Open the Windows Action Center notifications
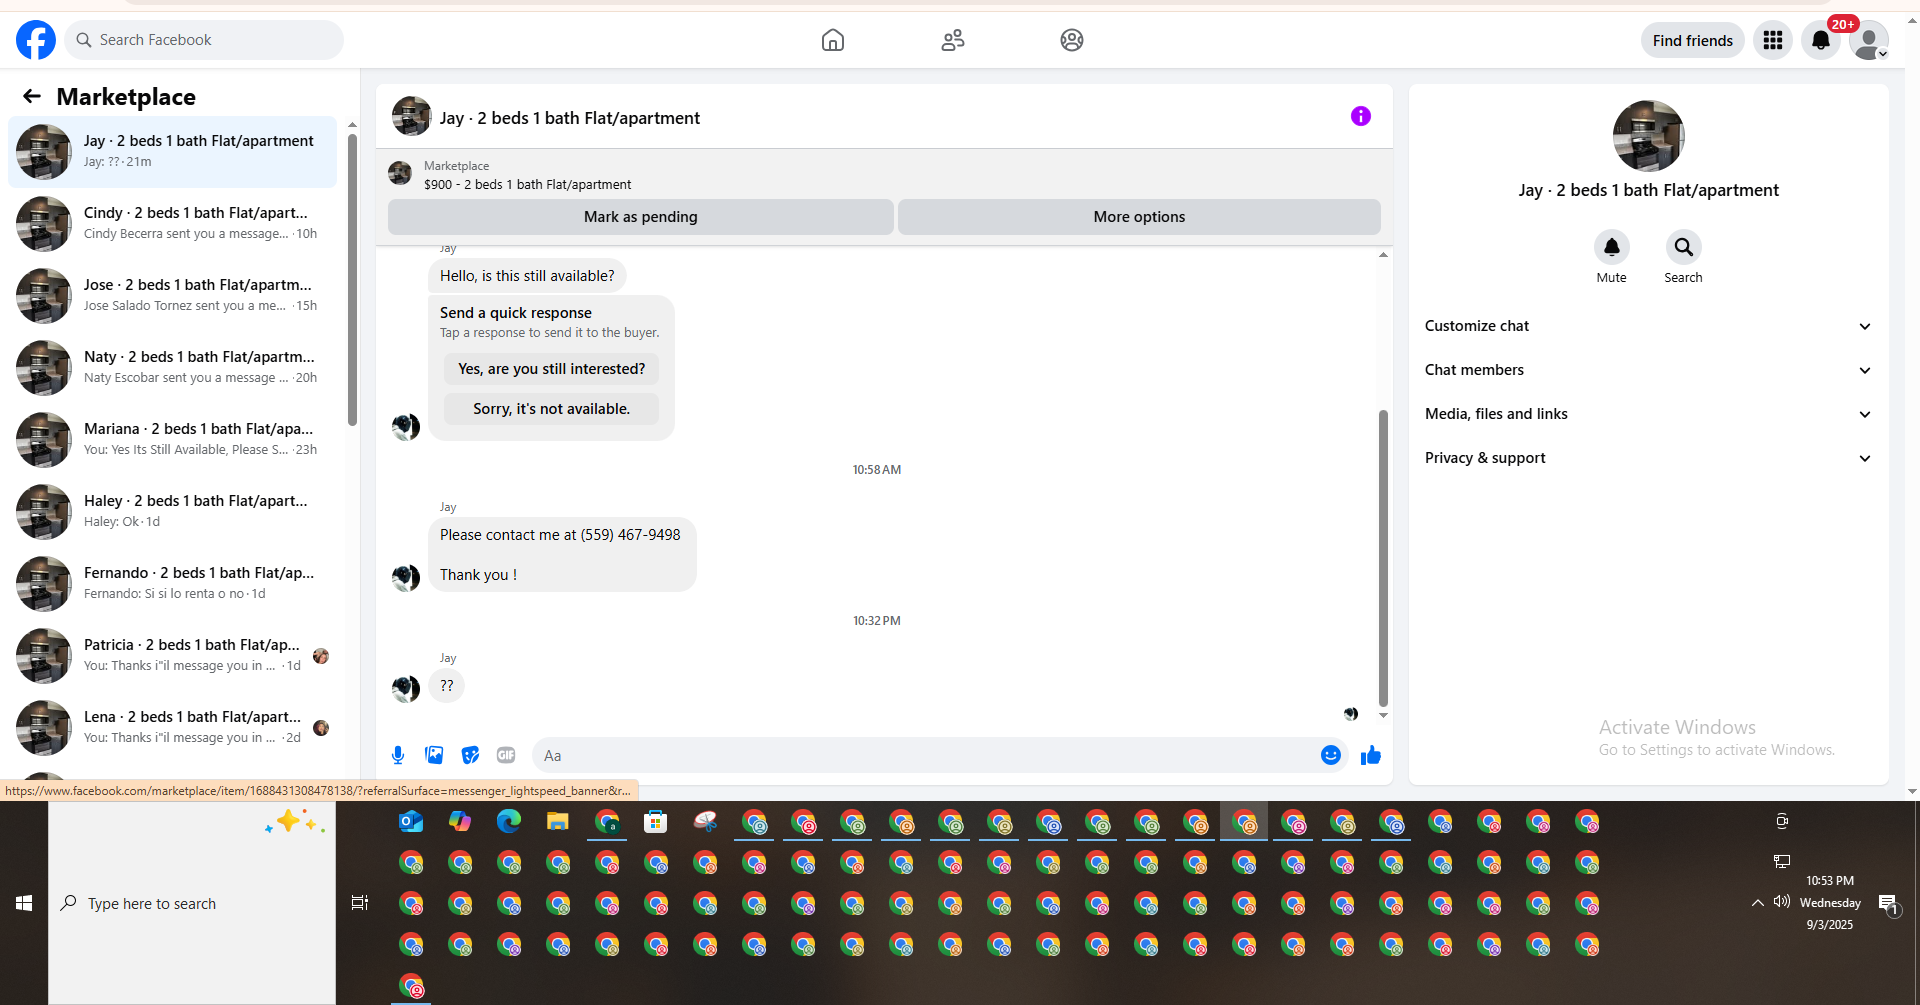Image resolution: width=1920 pixels, height=1005 pixels. [x=1889, y=905]
